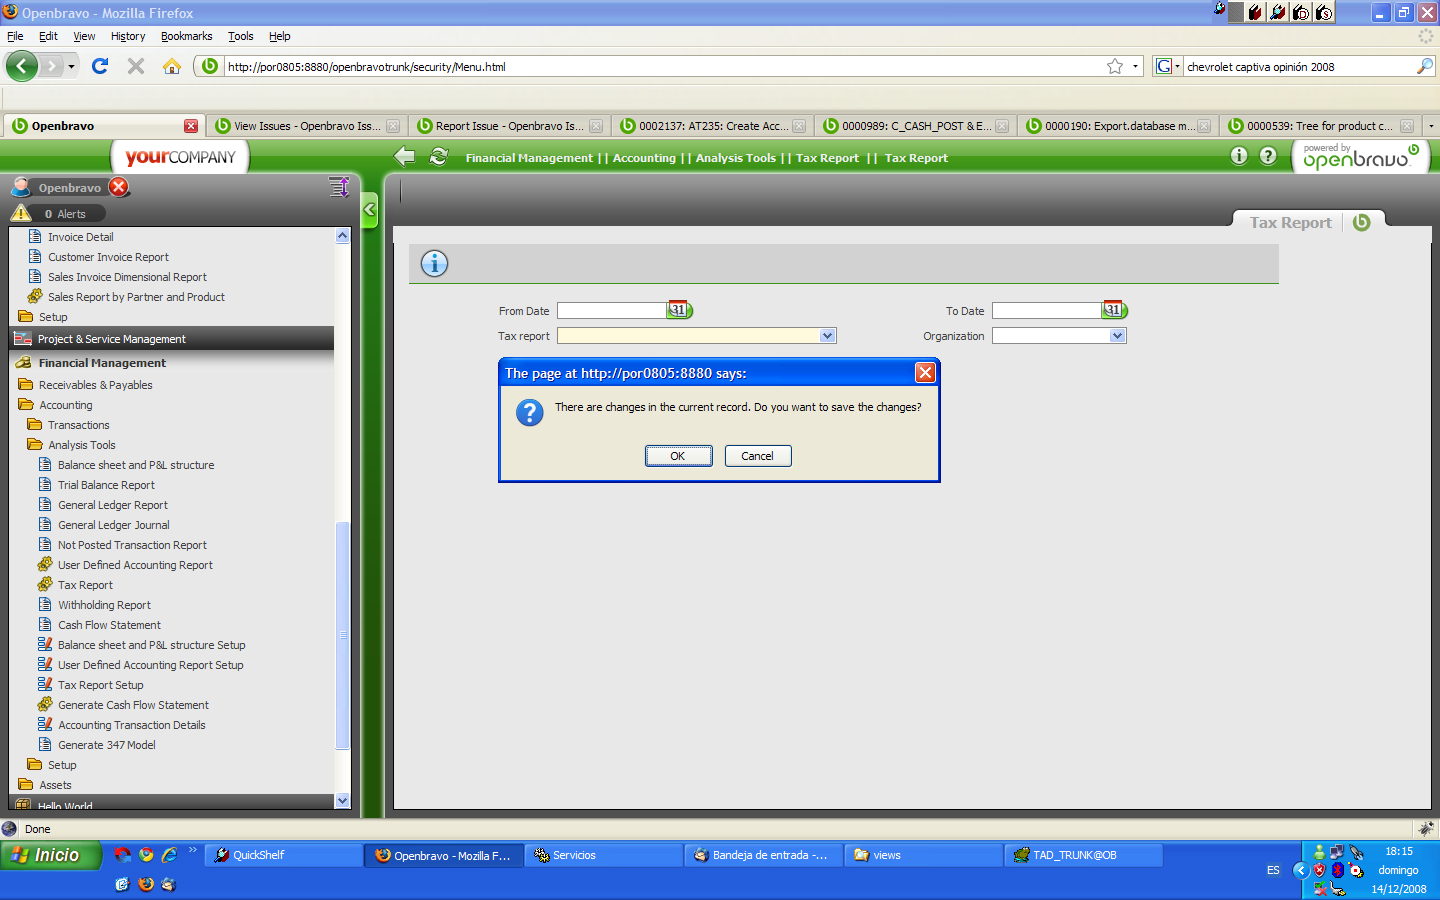1440x900 pixels.
Task: Bookmark this page with the star icon
Action: tap(1115, 66)
